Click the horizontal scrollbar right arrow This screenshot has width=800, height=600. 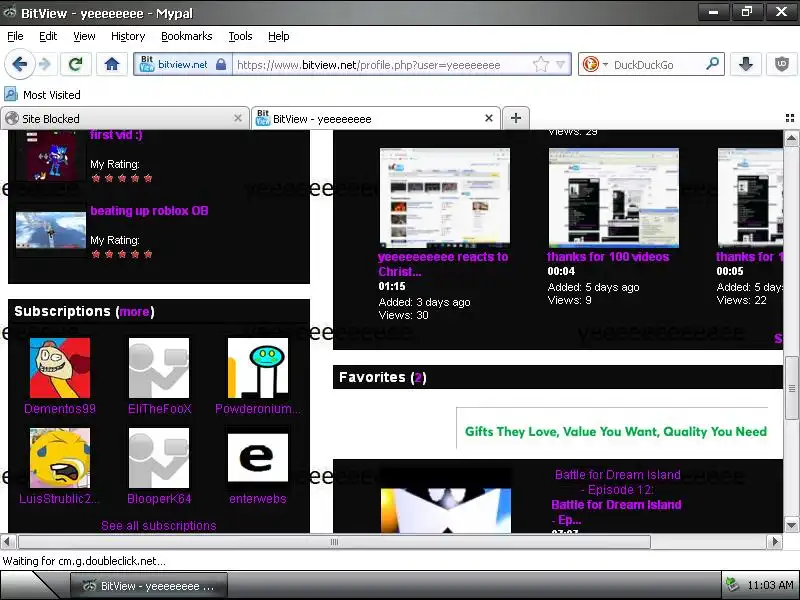coord(775,541)
